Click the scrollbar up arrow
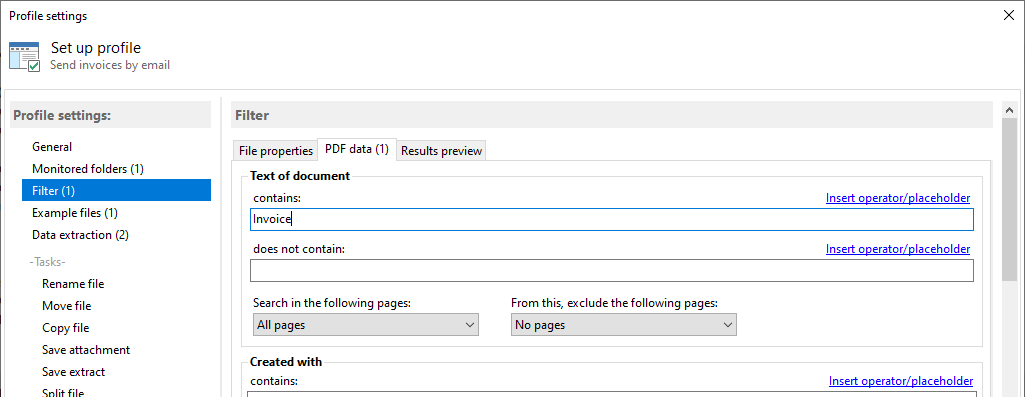The height and width of the screenshot is (397, 1025). [x=1009, y=111]
